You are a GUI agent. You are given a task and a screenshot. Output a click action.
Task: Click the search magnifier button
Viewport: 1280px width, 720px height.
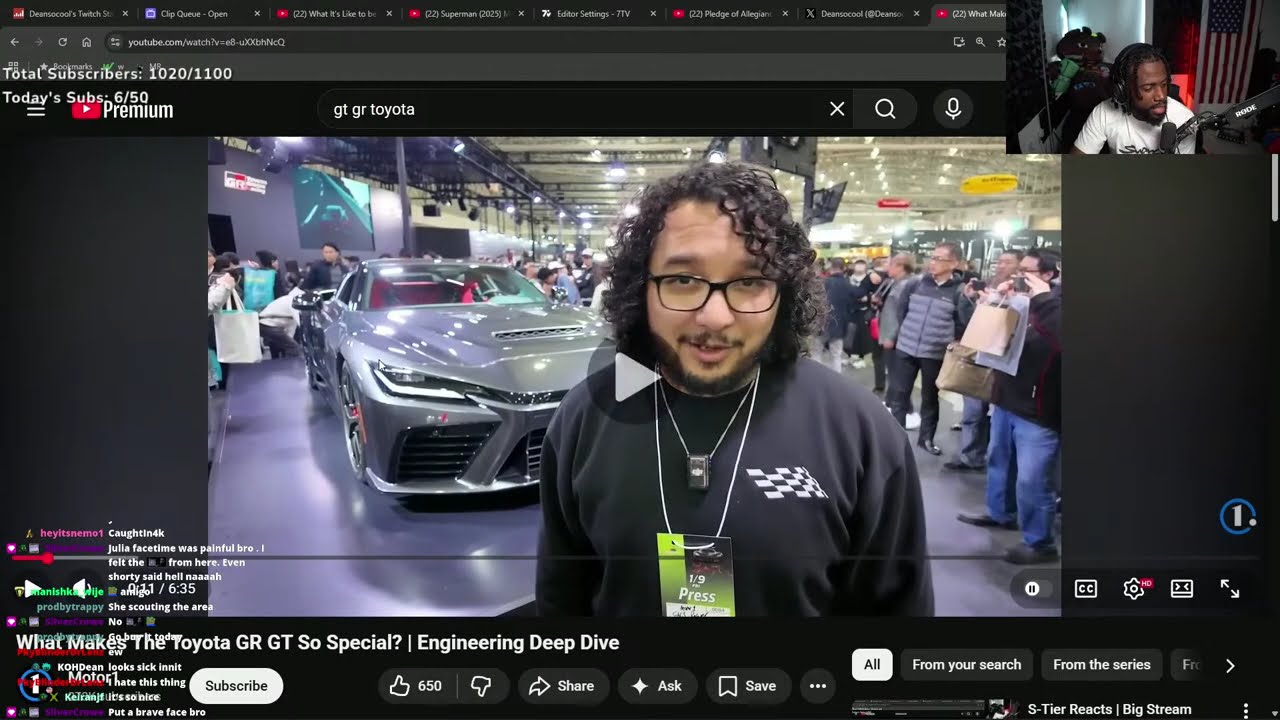click(x=885, y=109)
